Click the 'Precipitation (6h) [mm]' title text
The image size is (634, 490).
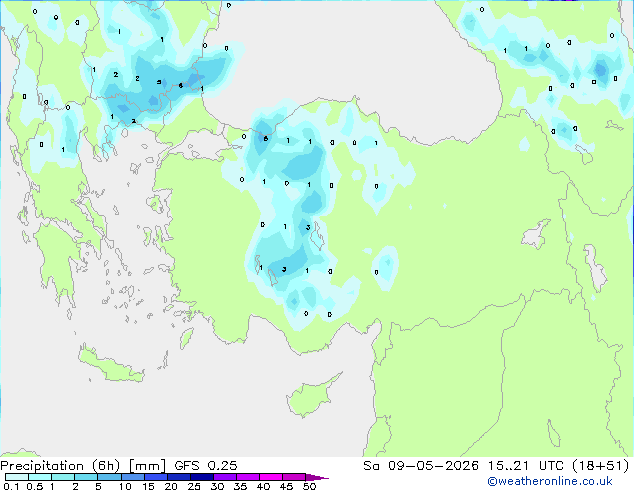83,466
